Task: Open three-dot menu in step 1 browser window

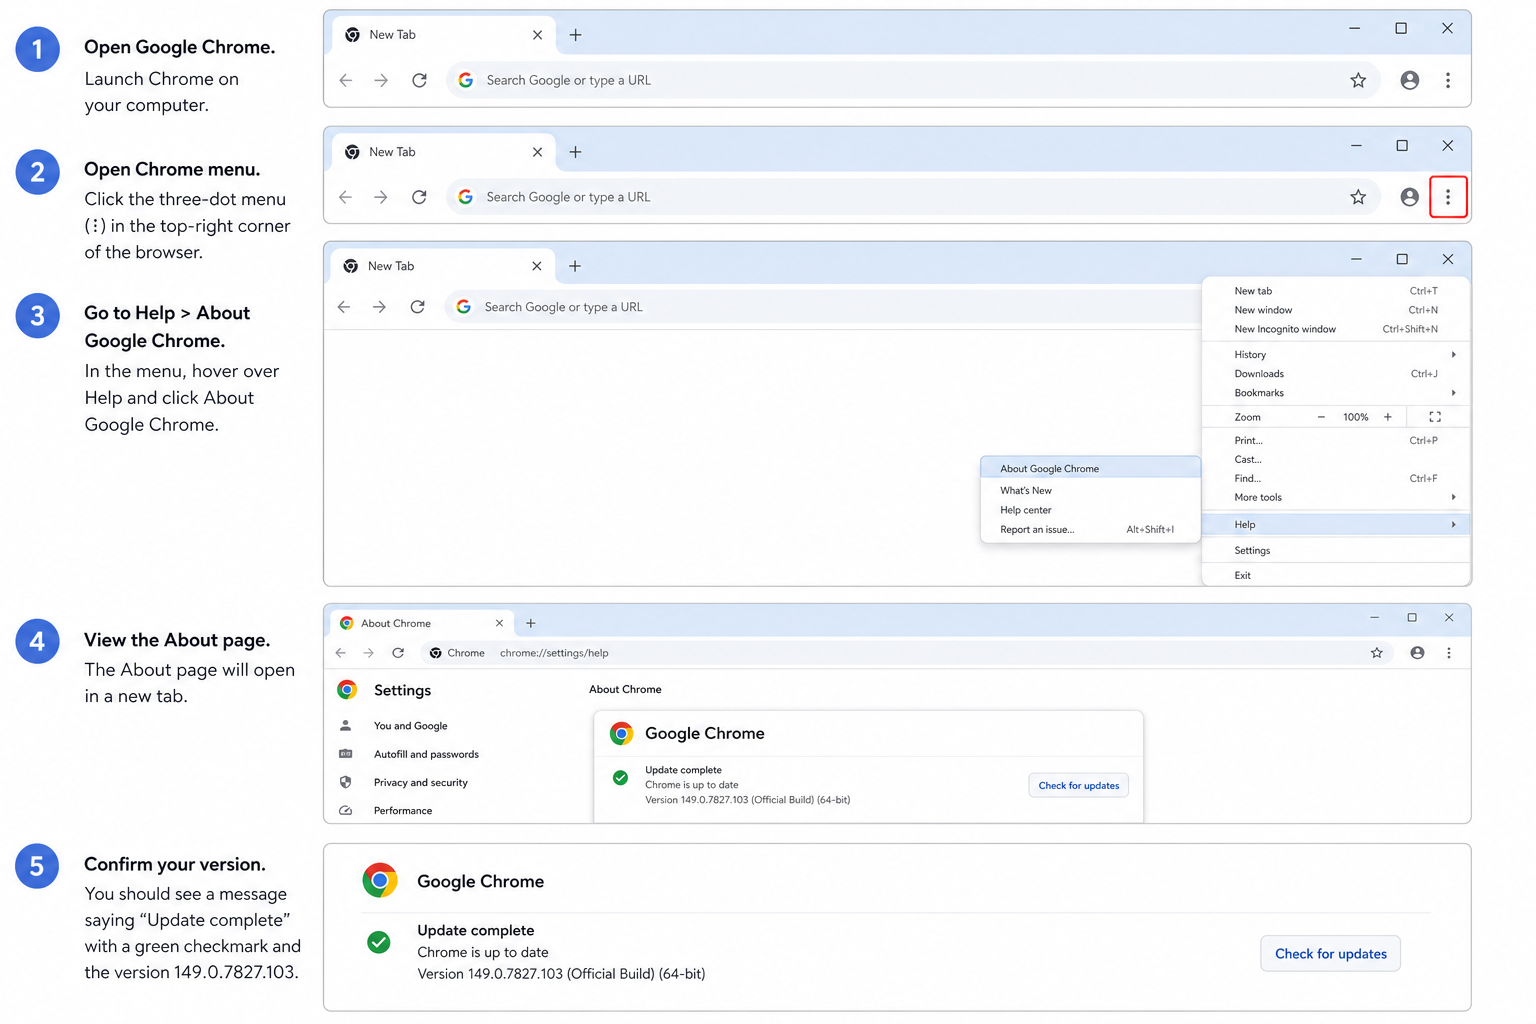Action: [1448, 80]
